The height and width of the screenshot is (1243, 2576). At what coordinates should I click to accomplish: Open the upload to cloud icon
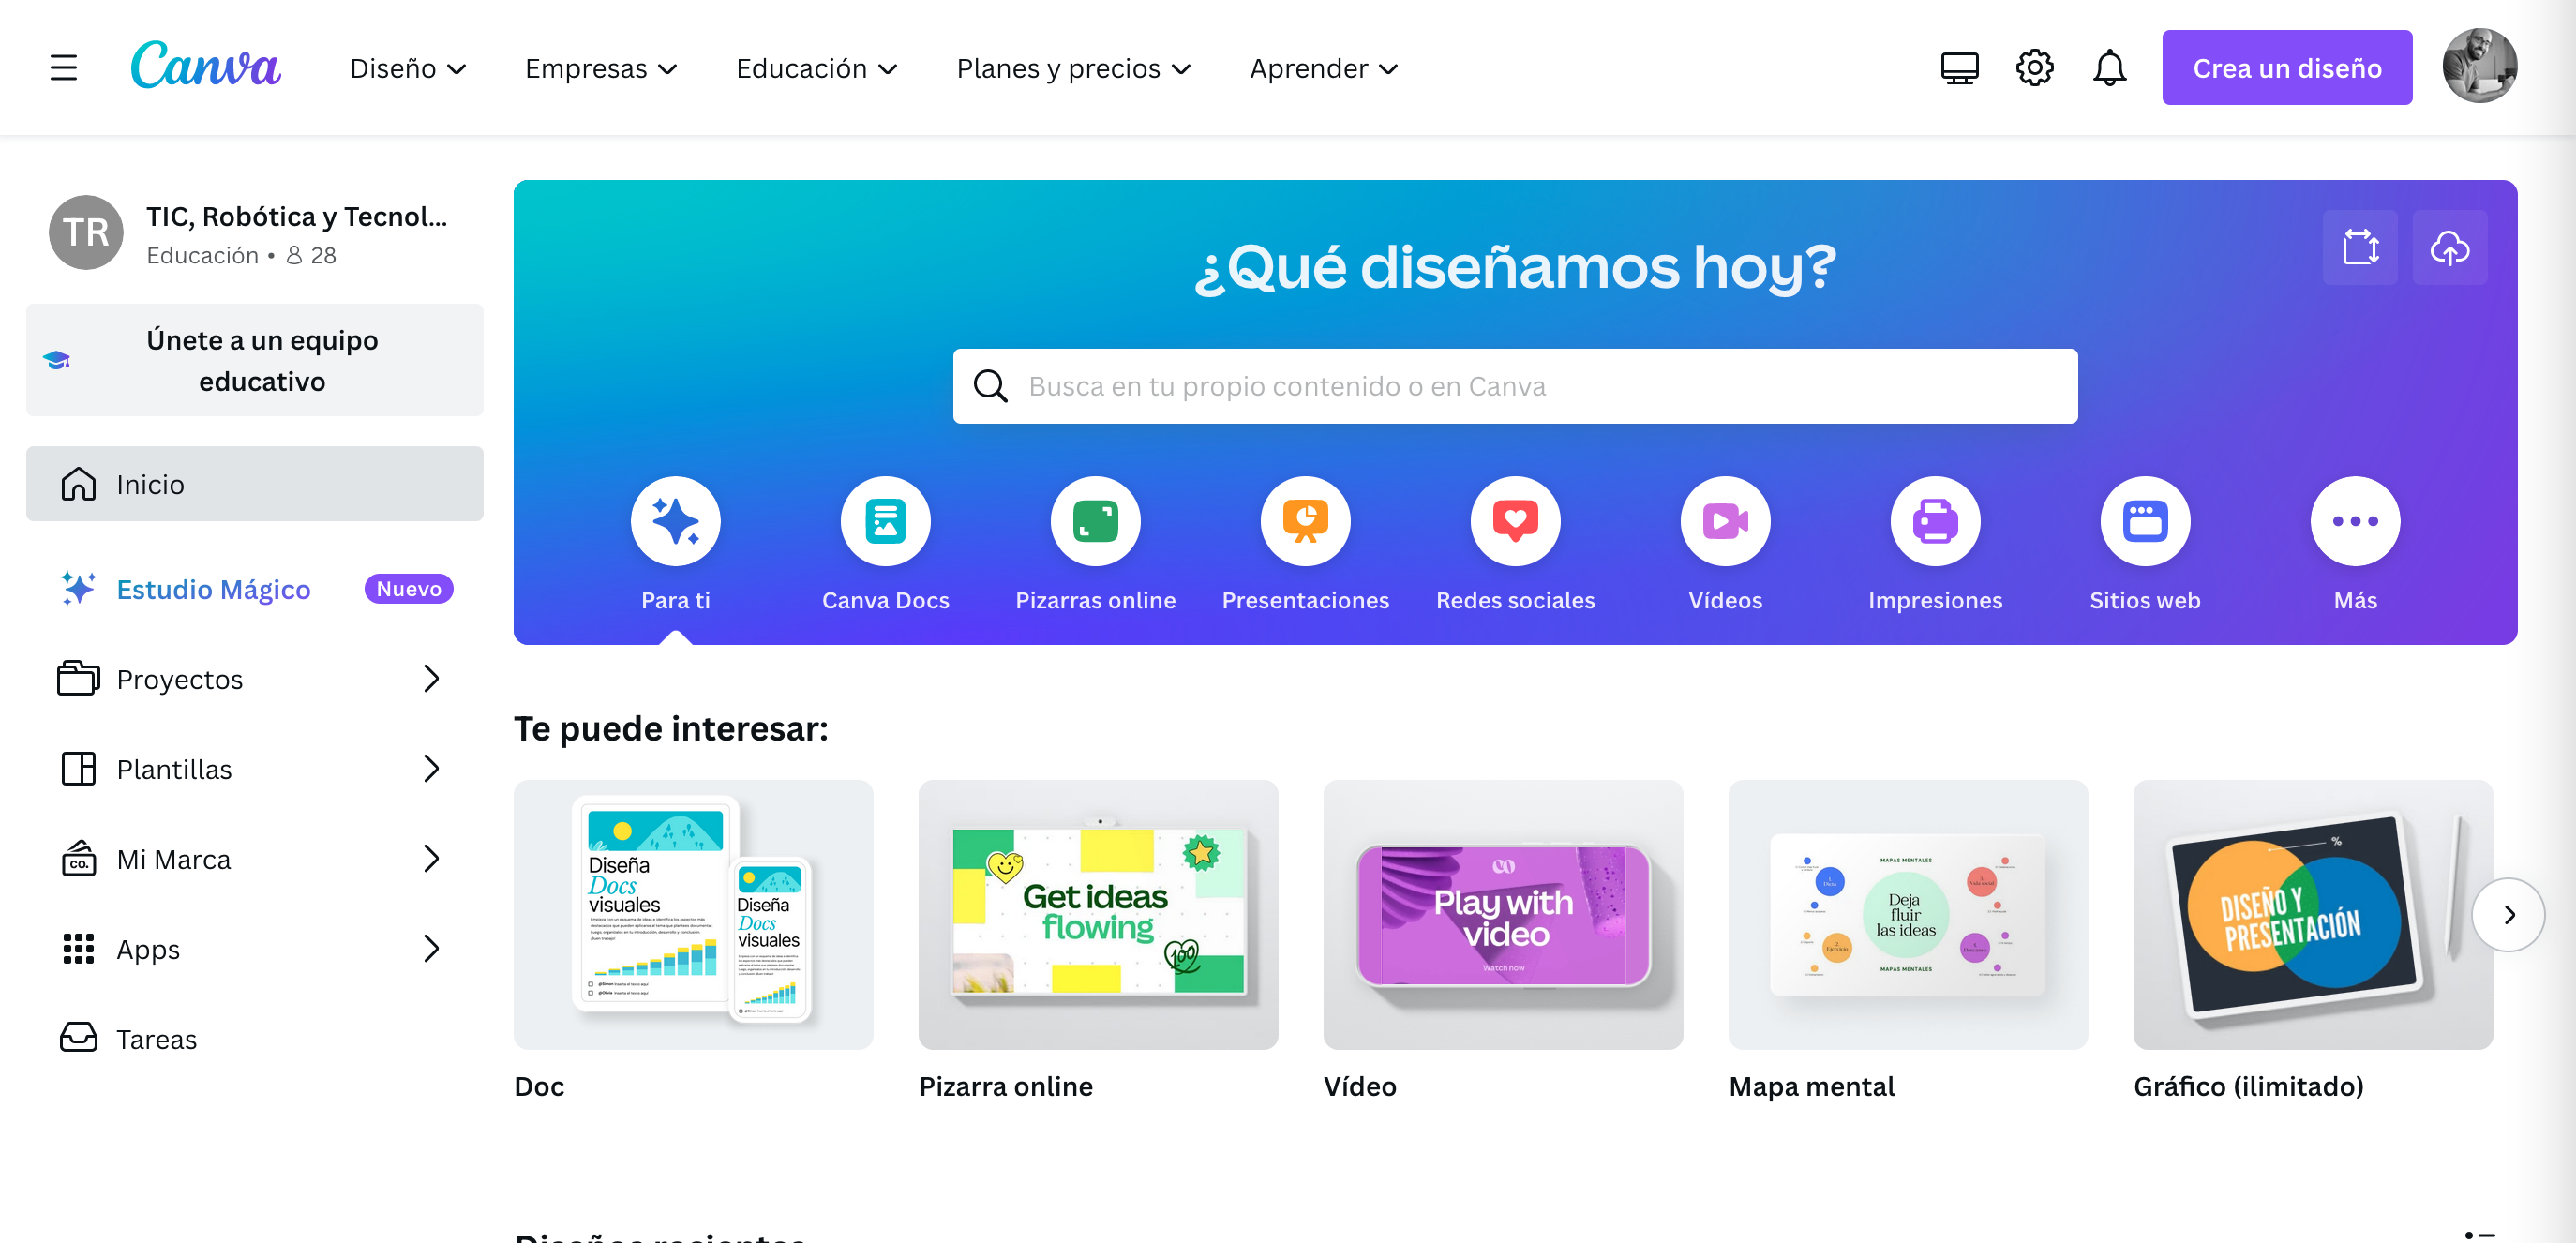pyautogui.click(x=2449, y=247)
